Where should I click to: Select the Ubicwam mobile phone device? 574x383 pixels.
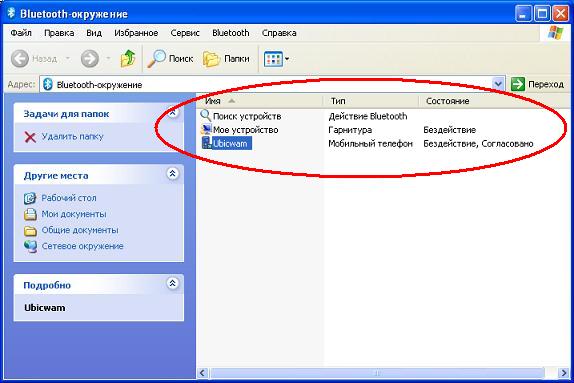226,143
